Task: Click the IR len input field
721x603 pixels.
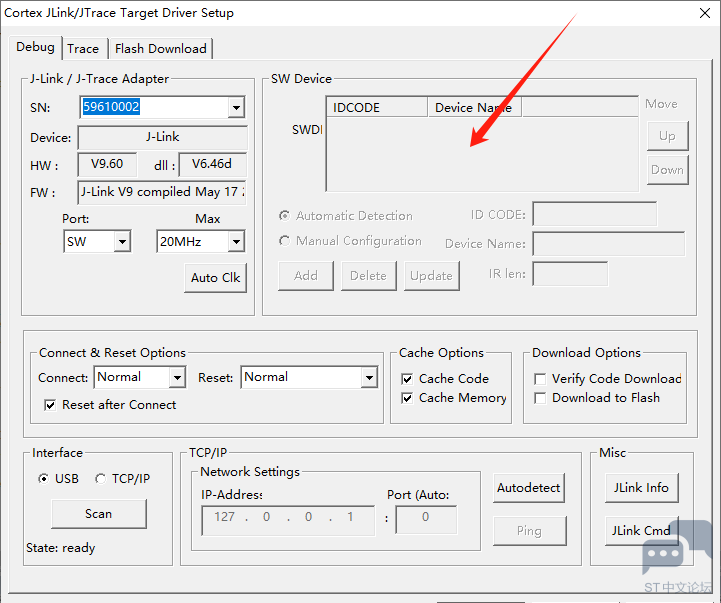Action: coord(570,274)
